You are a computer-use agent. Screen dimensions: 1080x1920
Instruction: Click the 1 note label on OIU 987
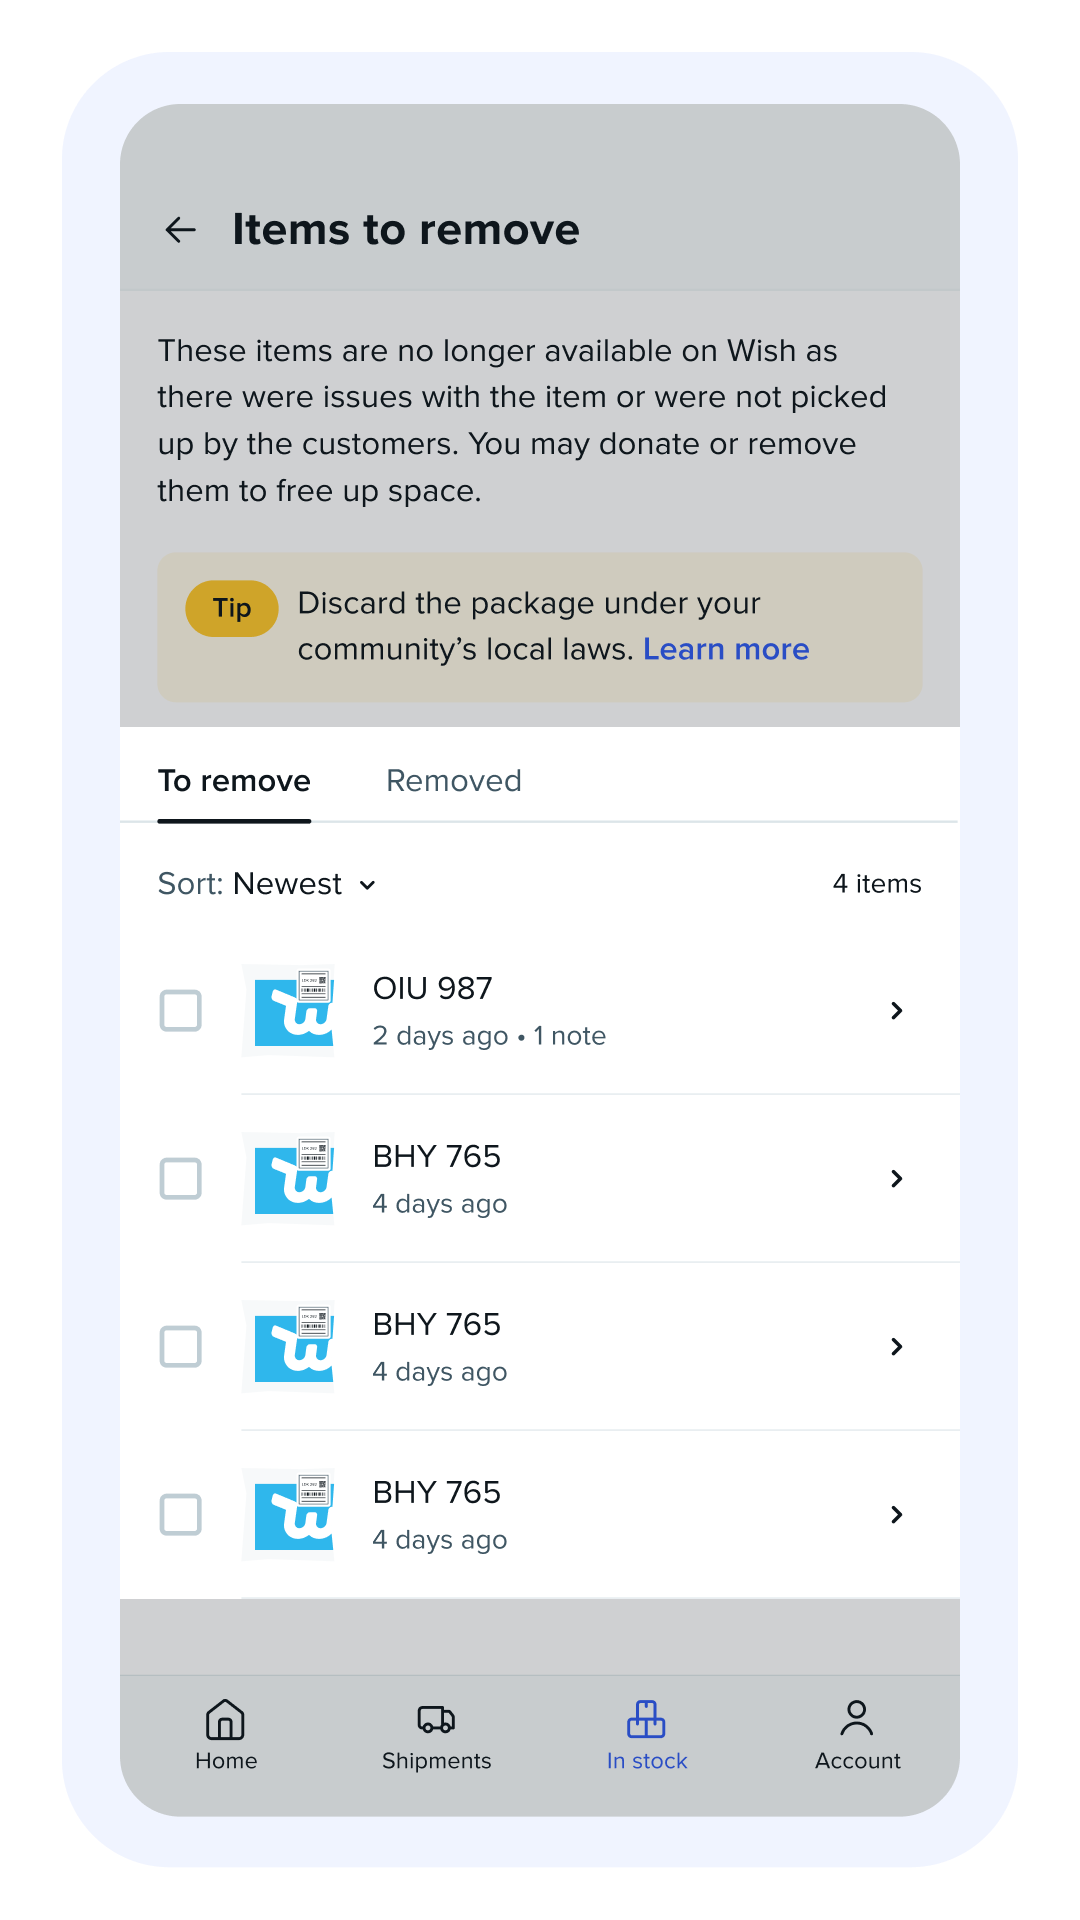point(572,1036)
